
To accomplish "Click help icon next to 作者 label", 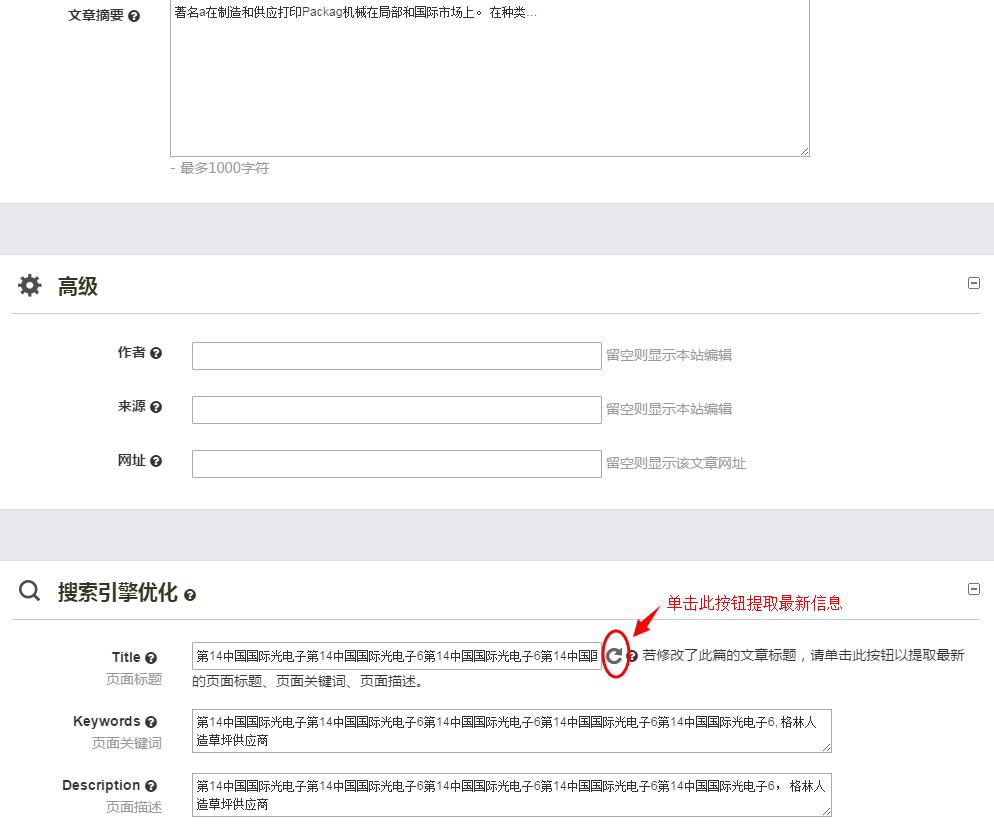I will click(156, 353).
